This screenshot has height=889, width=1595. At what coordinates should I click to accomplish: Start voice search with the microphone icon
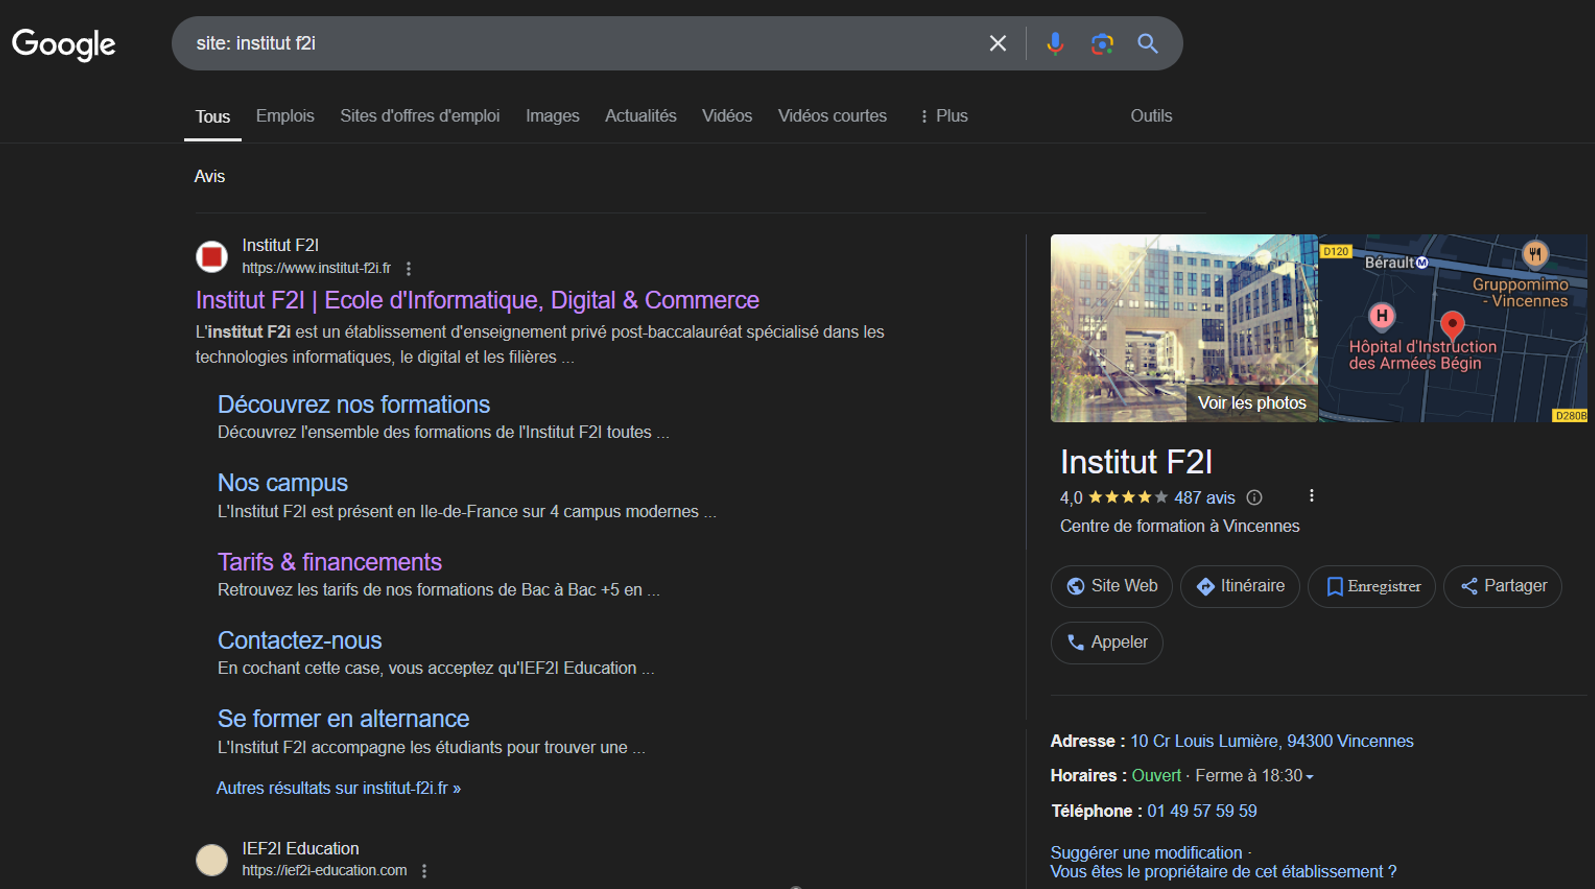coord(1054,43)
